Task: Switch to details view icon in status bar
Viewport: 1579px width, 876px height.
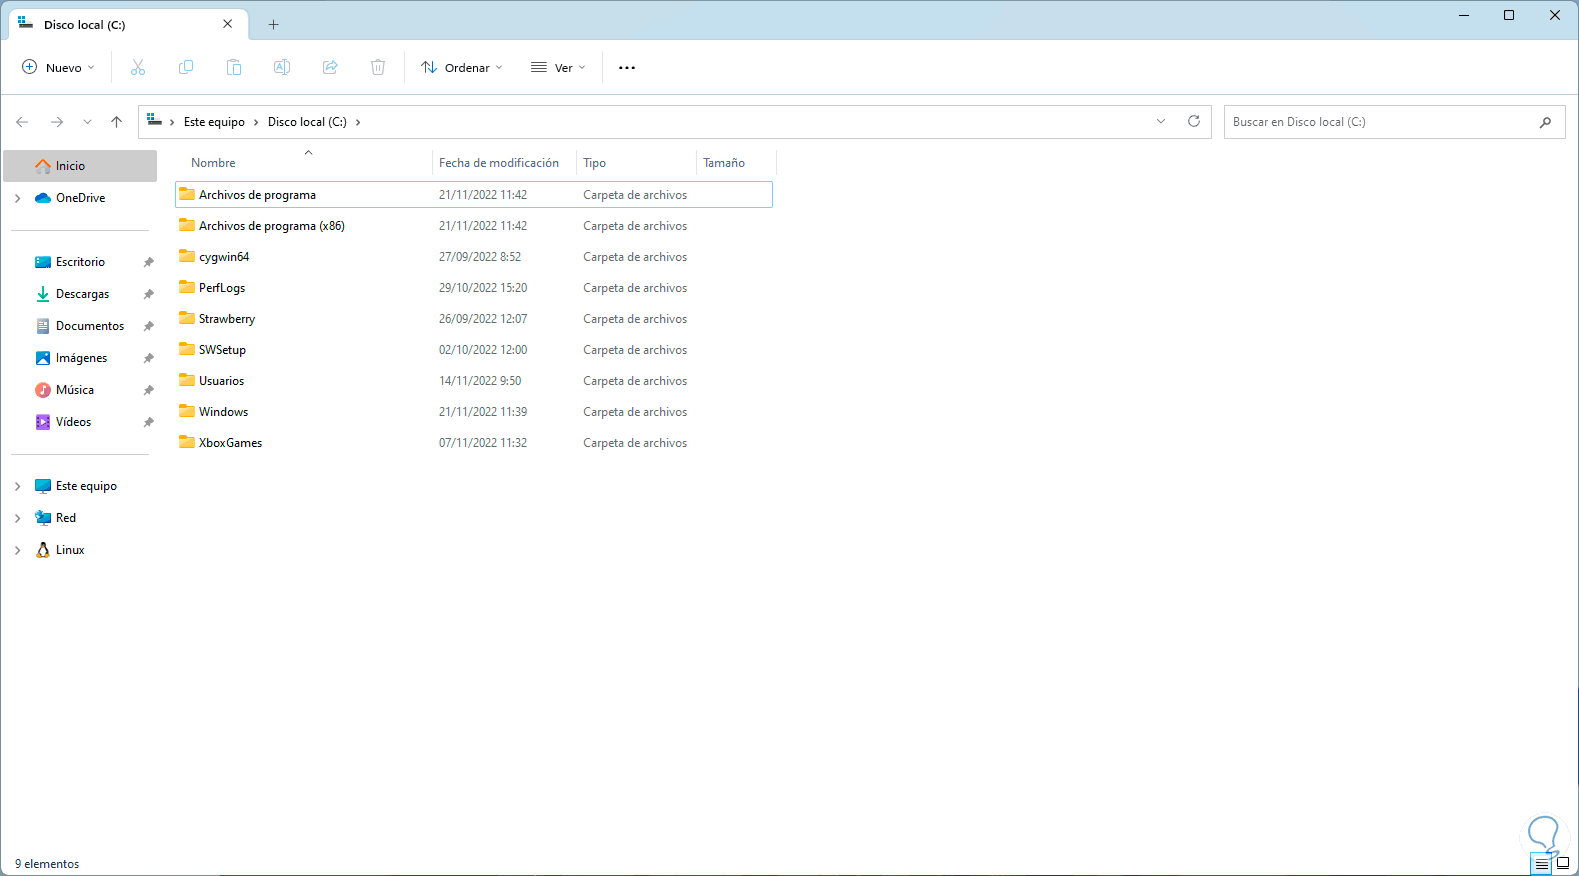Action: [1542, 864]
